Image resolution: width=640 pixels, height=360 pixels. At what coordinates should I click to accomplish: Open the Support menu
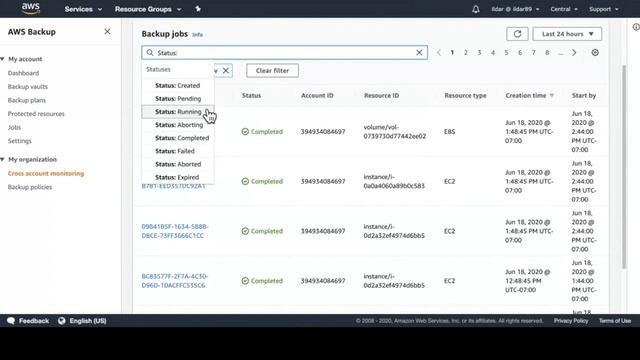603,9
